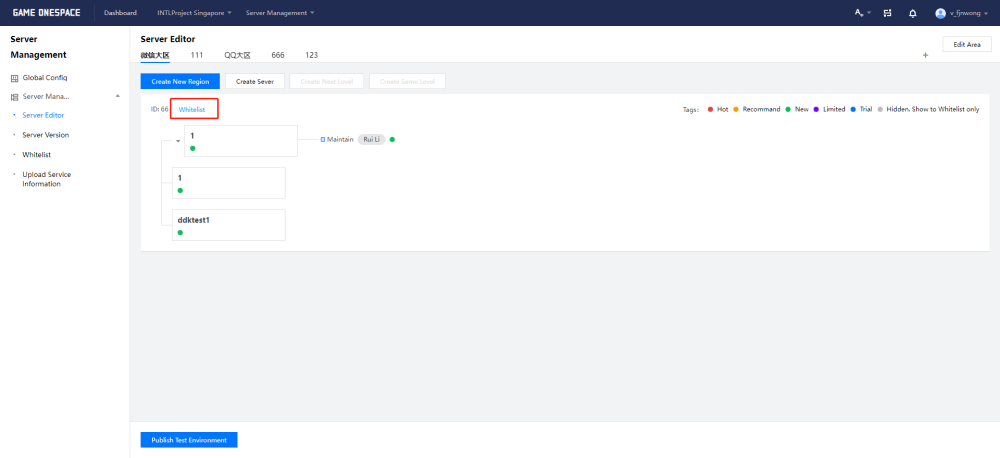This screenshot has width=1000, height=458.
Task: Switch to the QQ大区 tab
Action: (x=237, y=55)
